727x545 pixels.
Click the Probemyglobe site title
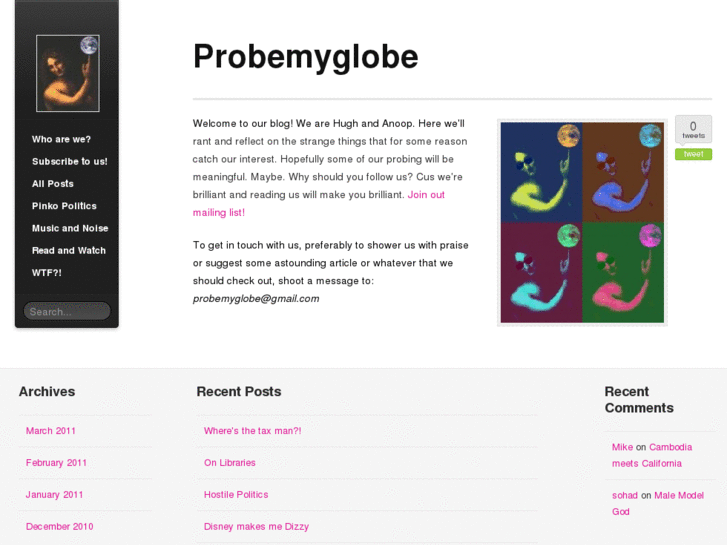[305, 57]
